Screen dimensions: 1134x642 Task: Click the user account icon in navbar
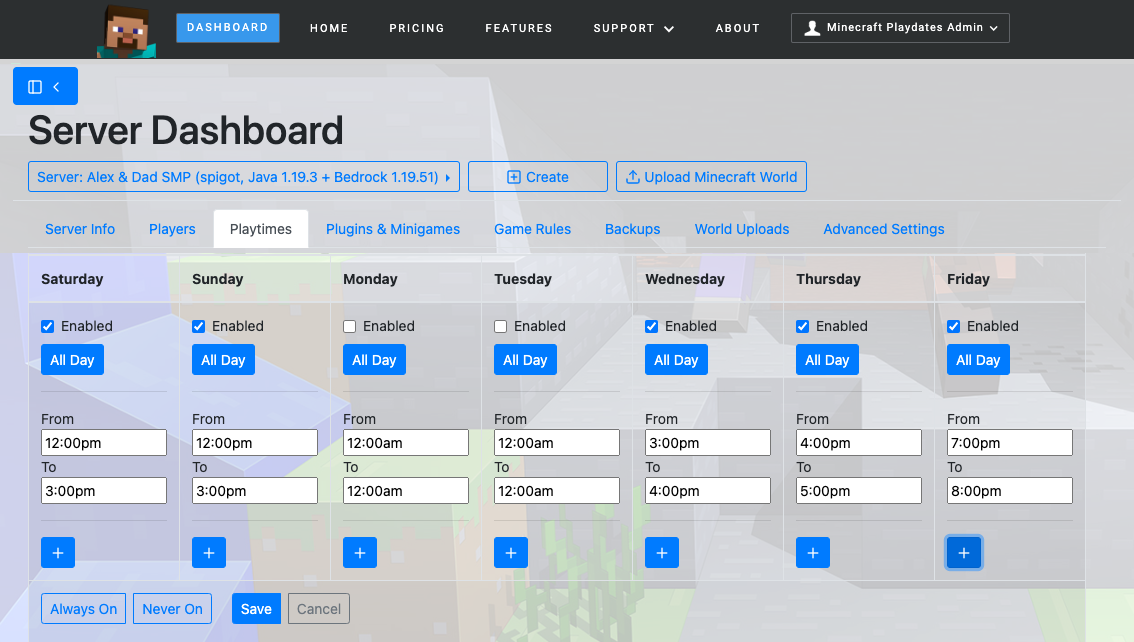(x=812, y=27)
